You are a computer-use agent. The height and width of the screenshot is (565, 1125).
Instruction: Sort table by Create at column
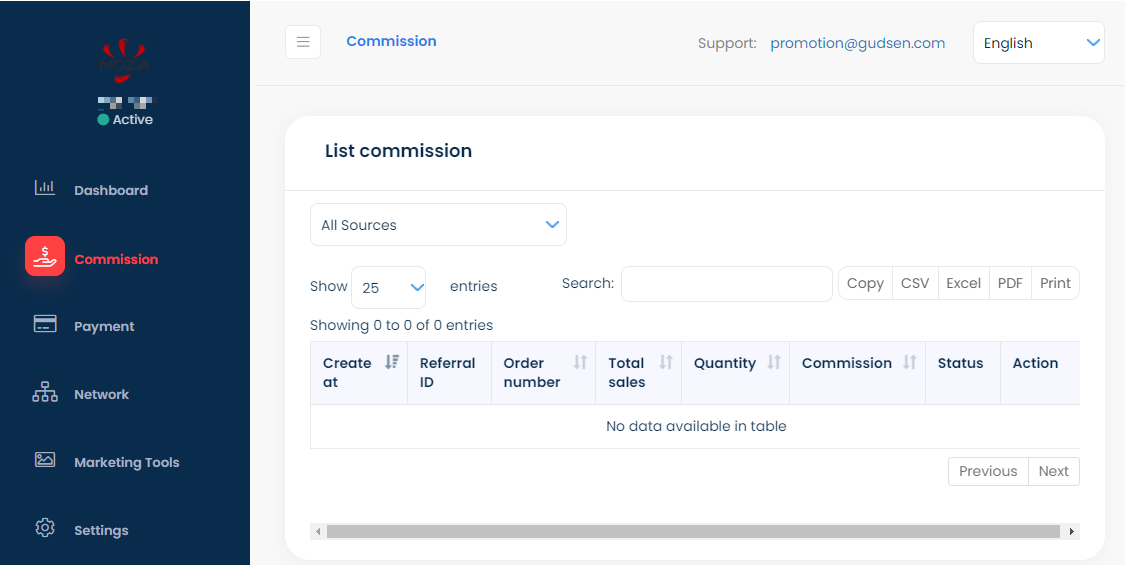tap(391, 362)
